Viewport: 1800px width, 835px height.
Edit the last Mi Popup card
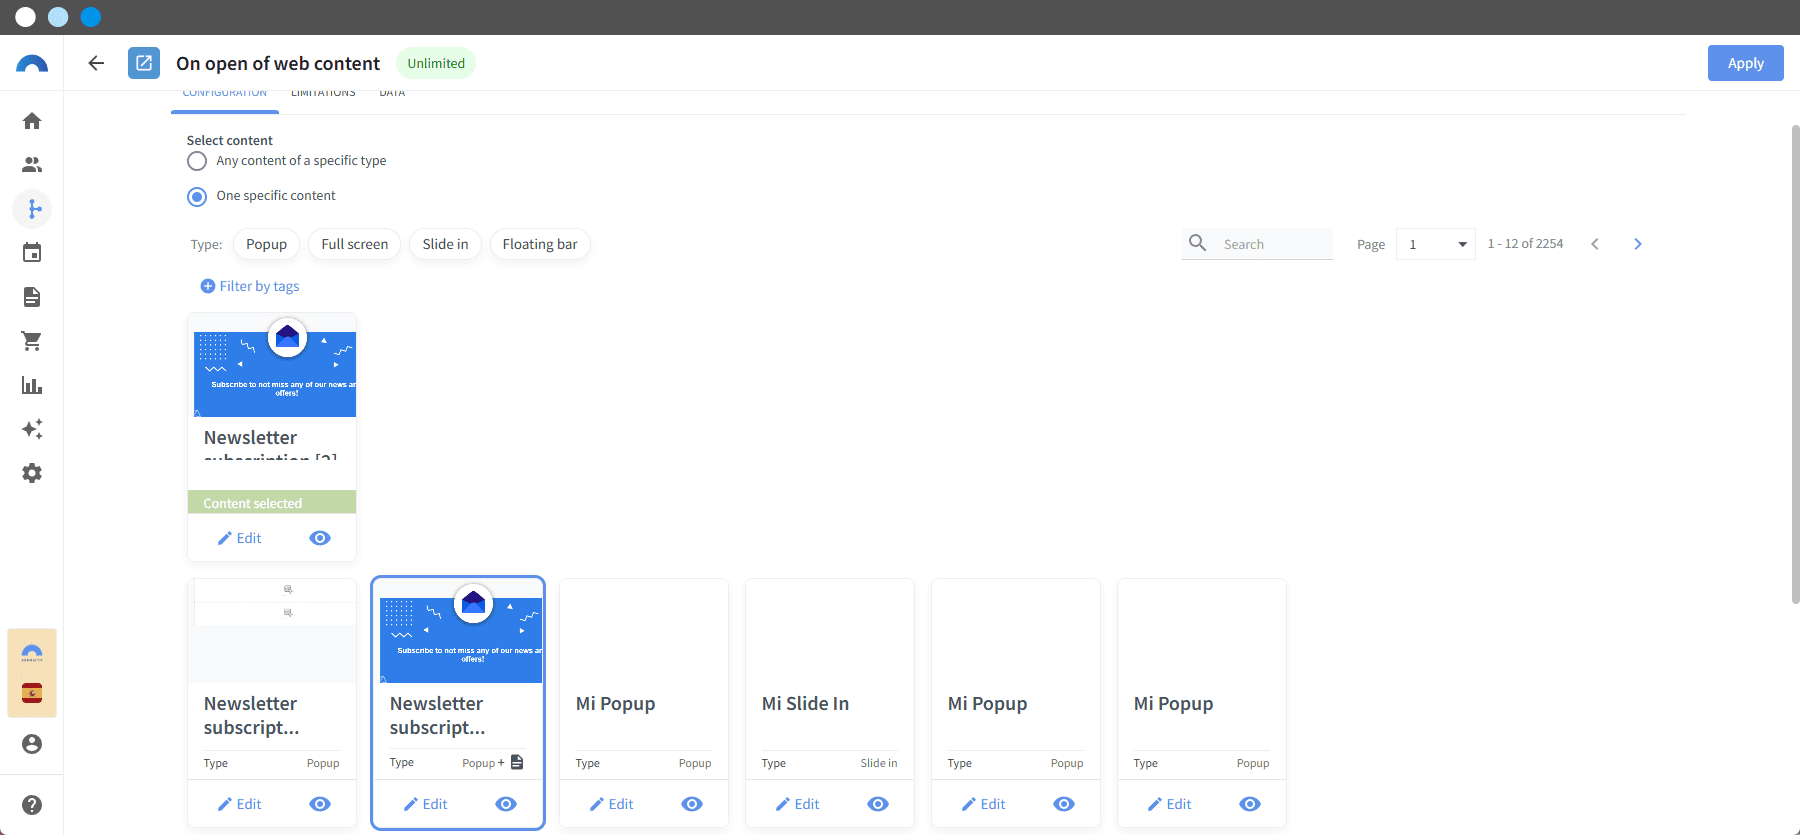(1170, 804)
